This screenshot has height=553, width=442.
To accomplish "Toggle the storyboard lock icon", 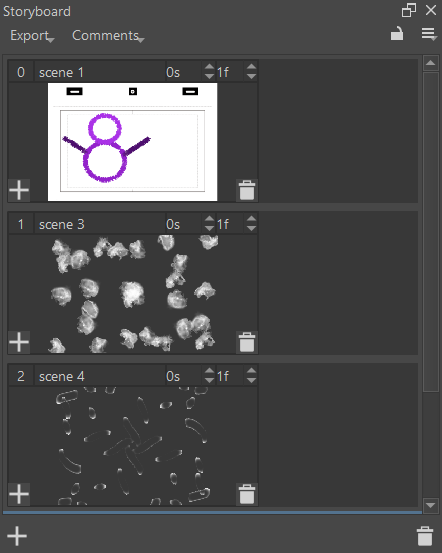I will pos(397,34).
